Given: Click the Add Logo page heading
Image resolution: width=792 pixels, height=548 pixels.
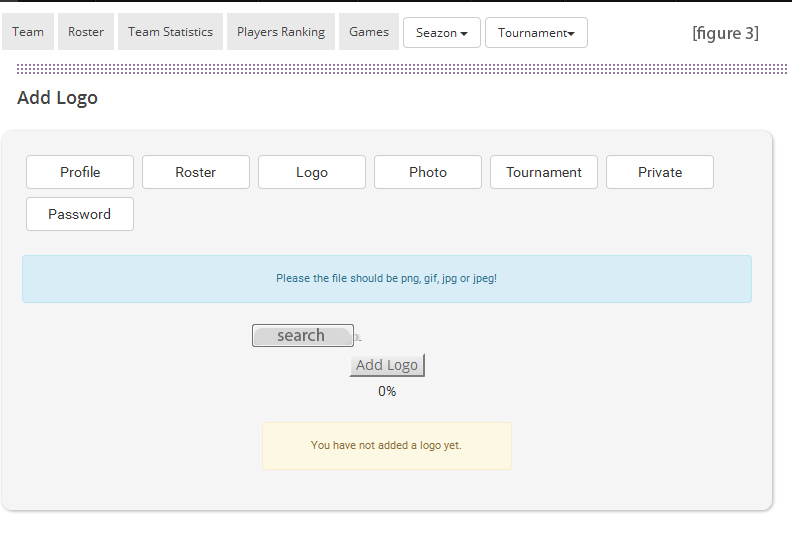Looking at the screenshot, I should [x=58, y=98].
